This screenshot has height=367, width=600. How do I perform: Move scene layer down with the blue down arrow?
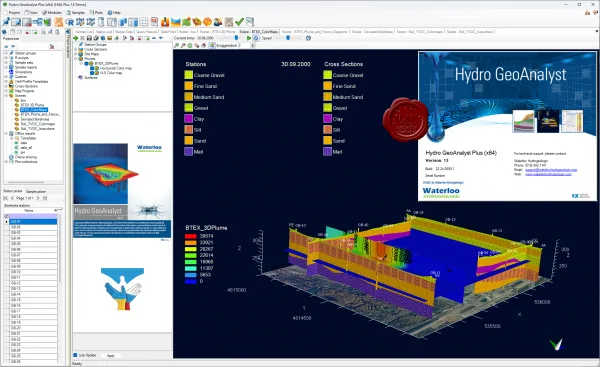pos(161,38)
